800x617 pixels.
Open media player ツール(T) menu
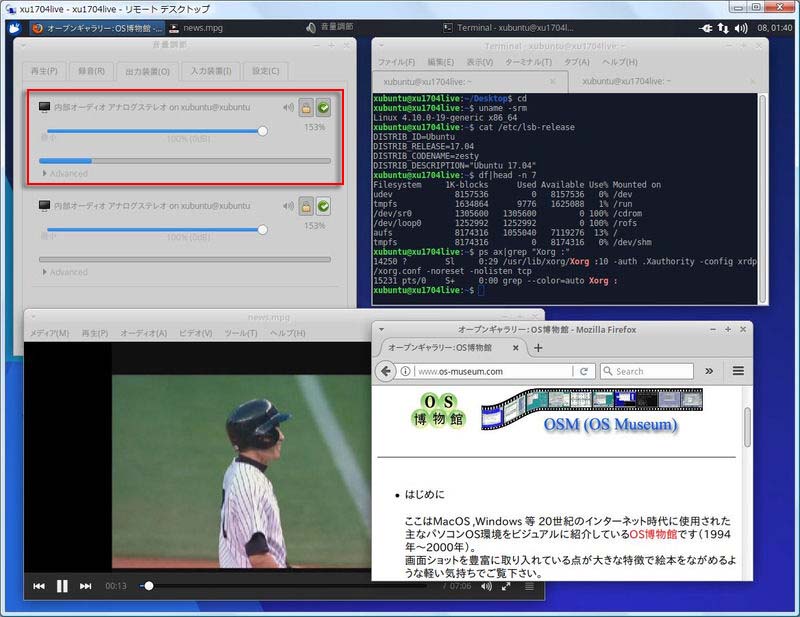[x=241, y=333]
